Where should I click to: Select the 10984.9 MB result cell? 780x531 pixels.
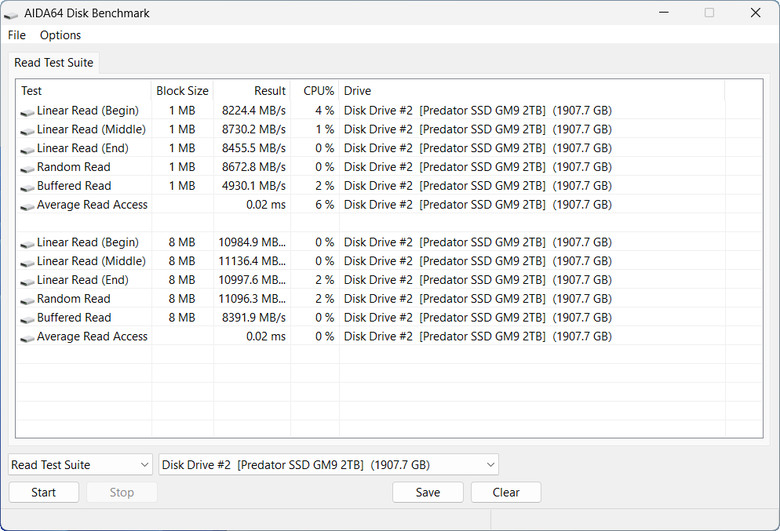[x=252, y=242]
